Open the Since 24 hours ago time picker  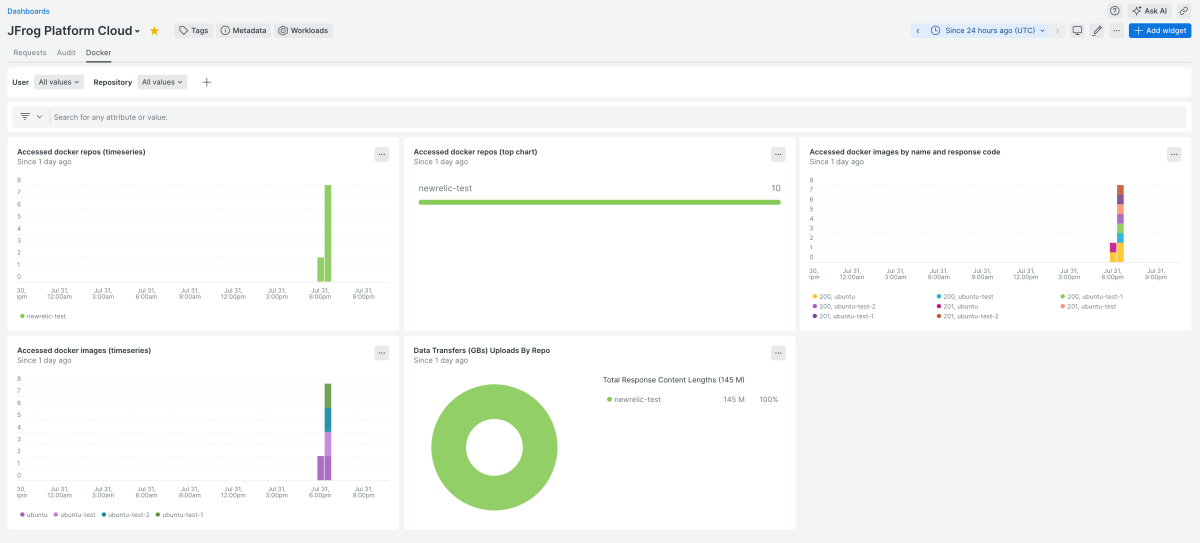[989, 31]
